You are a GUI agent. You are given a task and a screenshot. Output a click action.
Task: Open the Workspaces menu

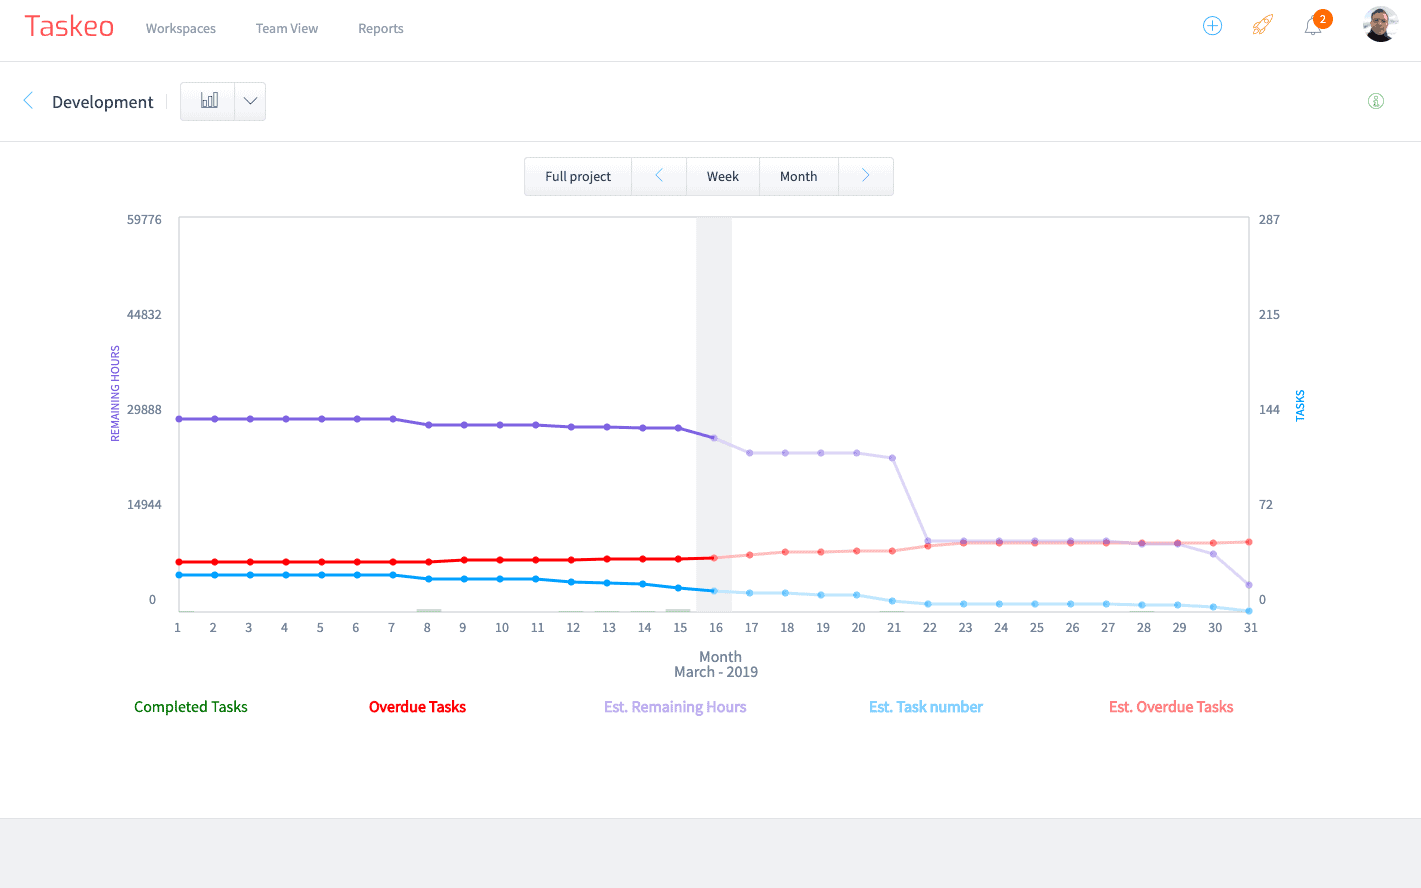click(181, 29)
